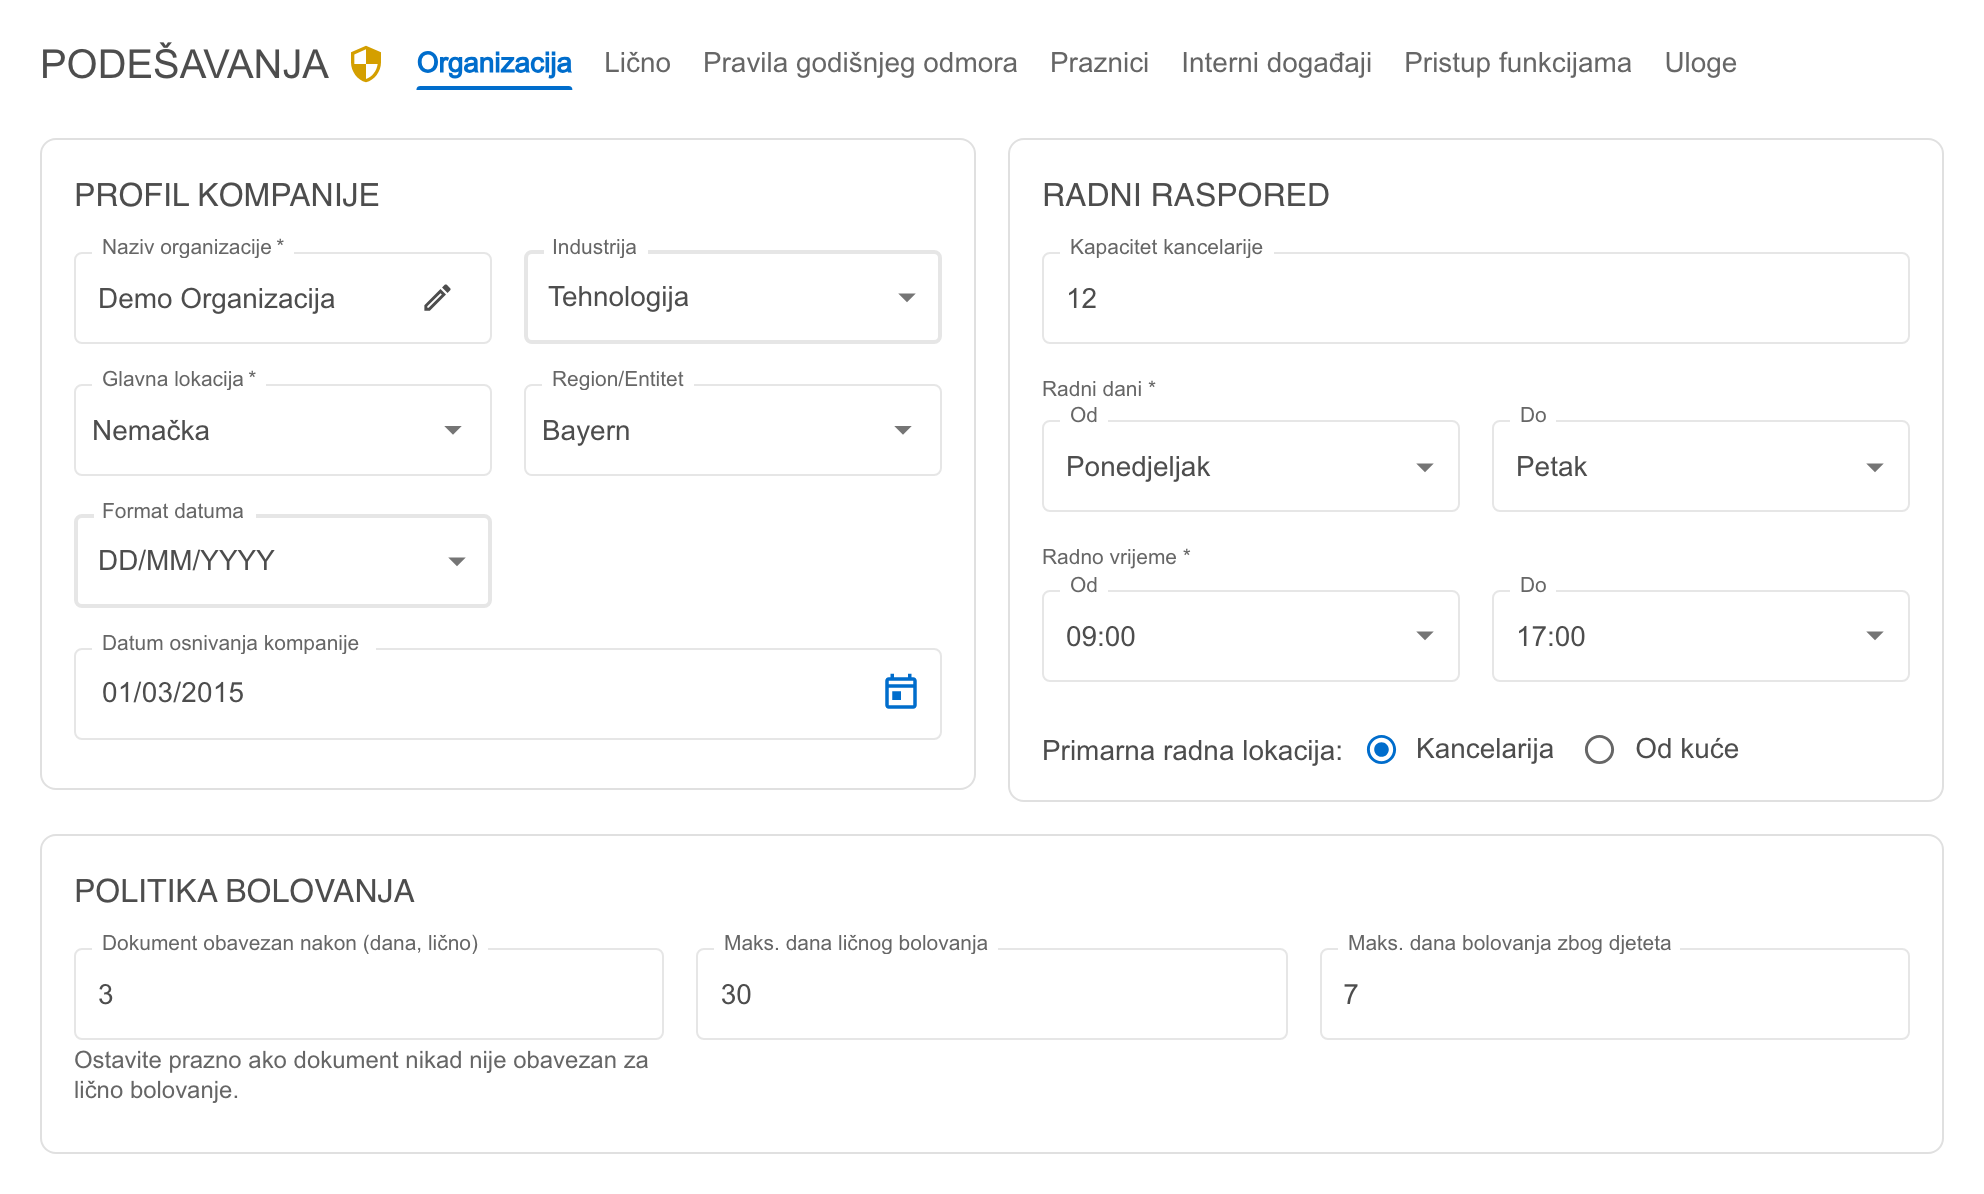Open the calendar picker for founding date
Screen dimensions: 1984x1194
pyautogui.click(x=900, y=692)
